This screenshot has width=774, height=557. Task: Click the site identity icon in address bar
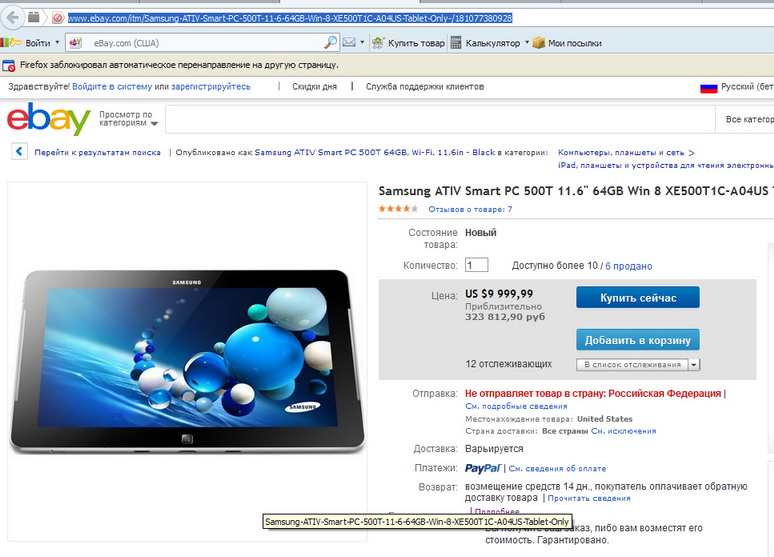[58, 18]
